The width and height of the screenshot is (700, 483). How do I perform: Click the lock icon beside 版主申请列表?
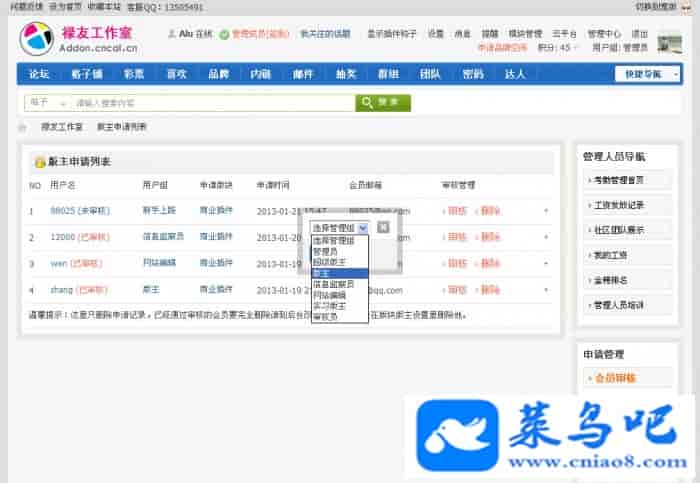pos(39,162)
